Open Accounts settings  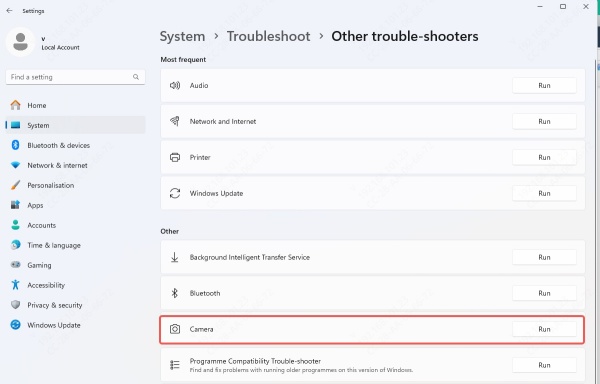75,225
